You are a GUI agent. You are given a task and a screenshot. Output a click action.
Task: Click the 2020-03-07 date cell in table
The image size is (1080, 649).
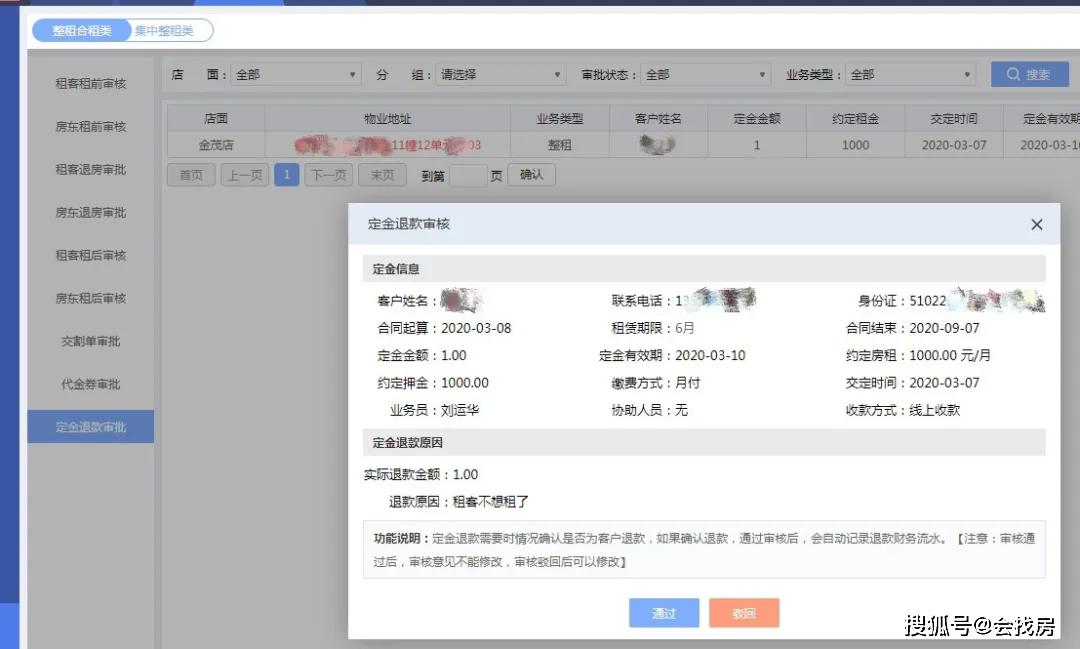[x=954, y=145]
